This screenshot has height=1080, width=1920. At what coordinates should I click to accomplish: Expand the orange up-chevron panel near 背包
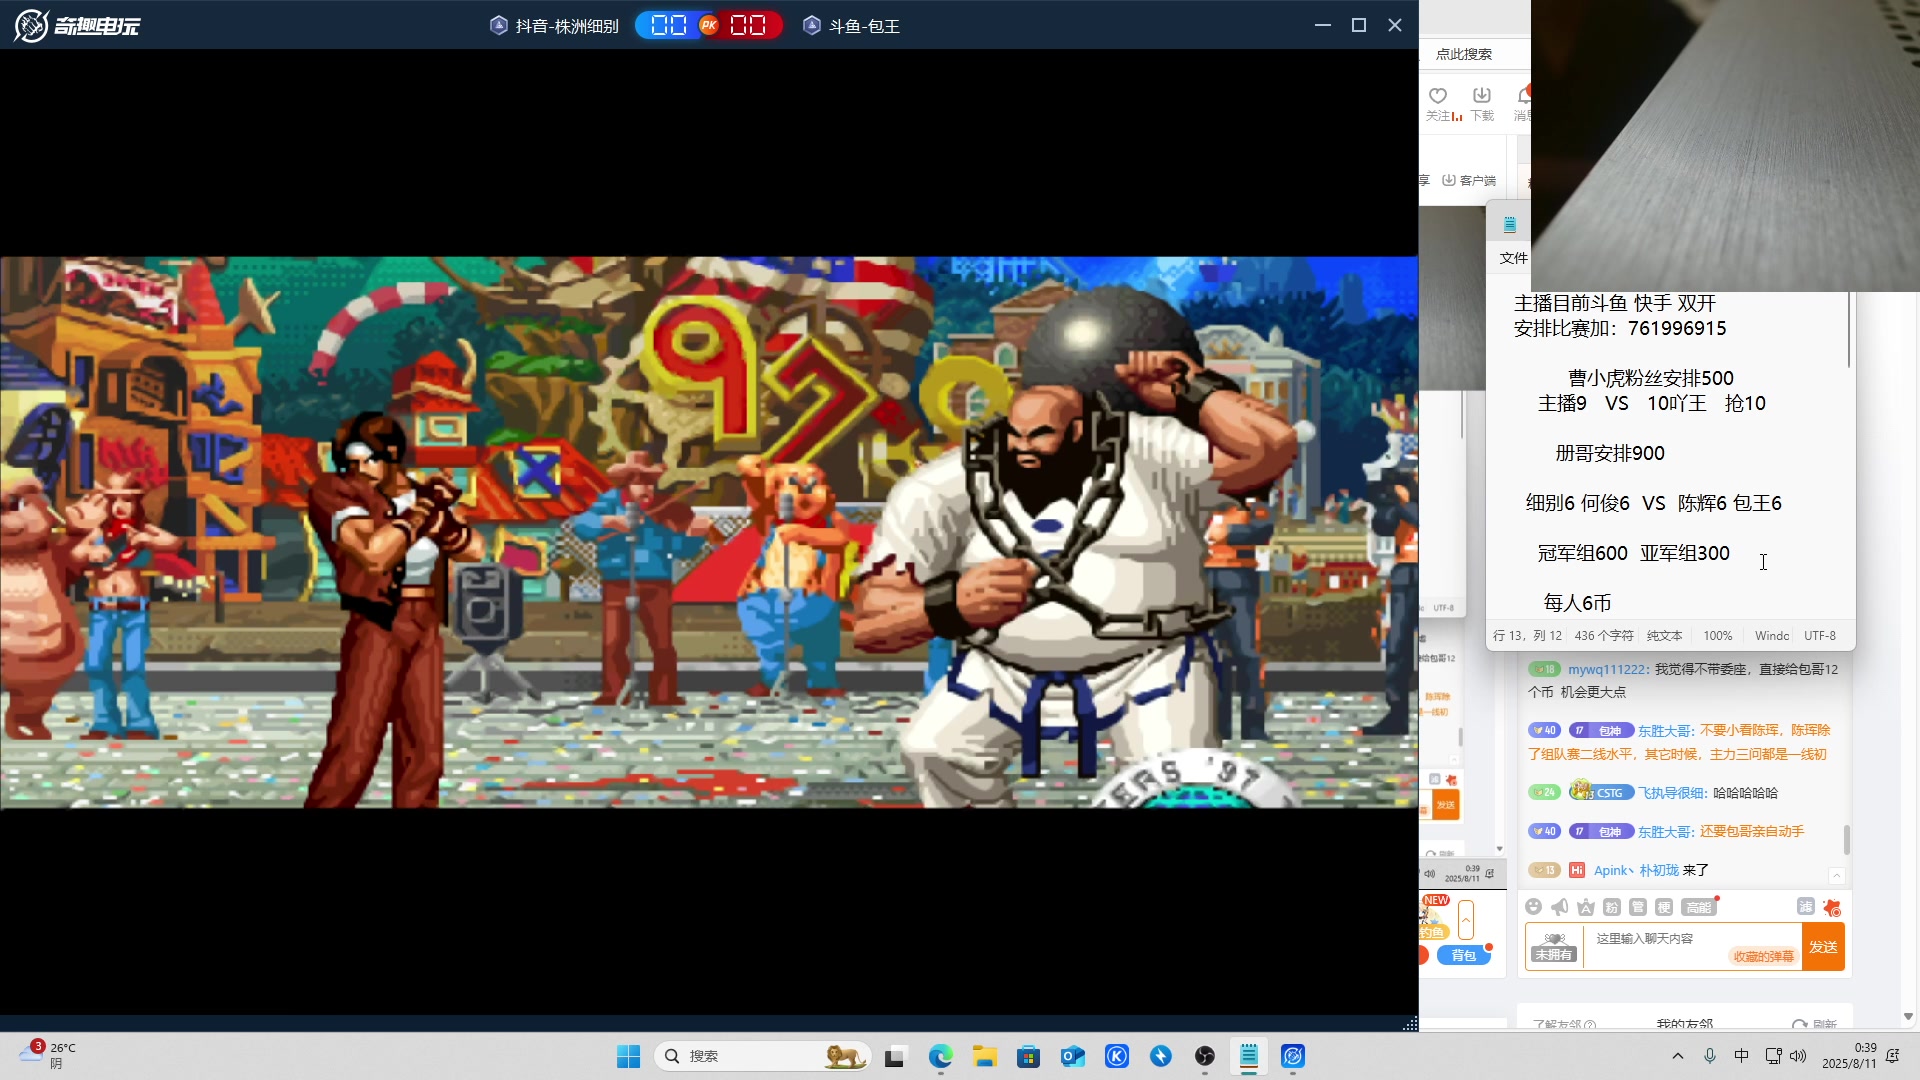pyautogui.click(x=1466, y=919)
